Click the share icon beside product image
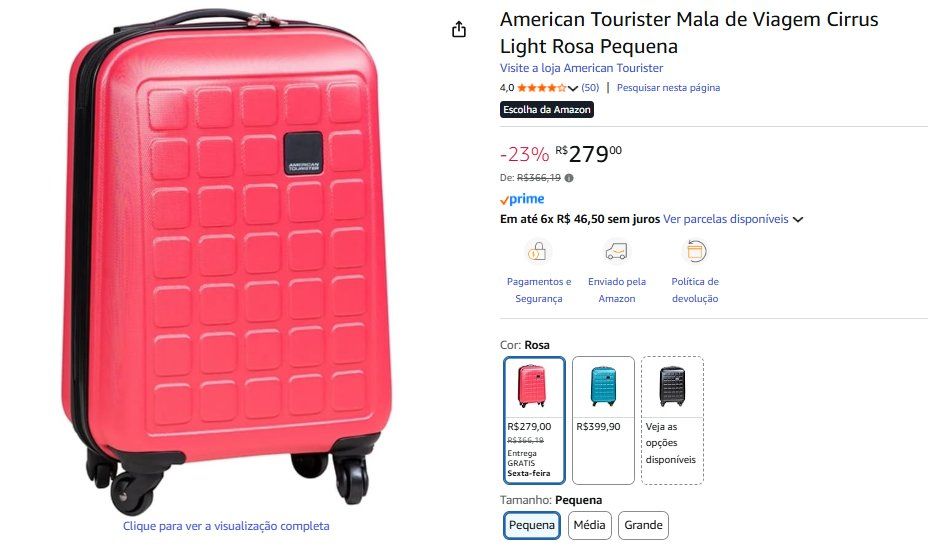 (x=459, y=29)
